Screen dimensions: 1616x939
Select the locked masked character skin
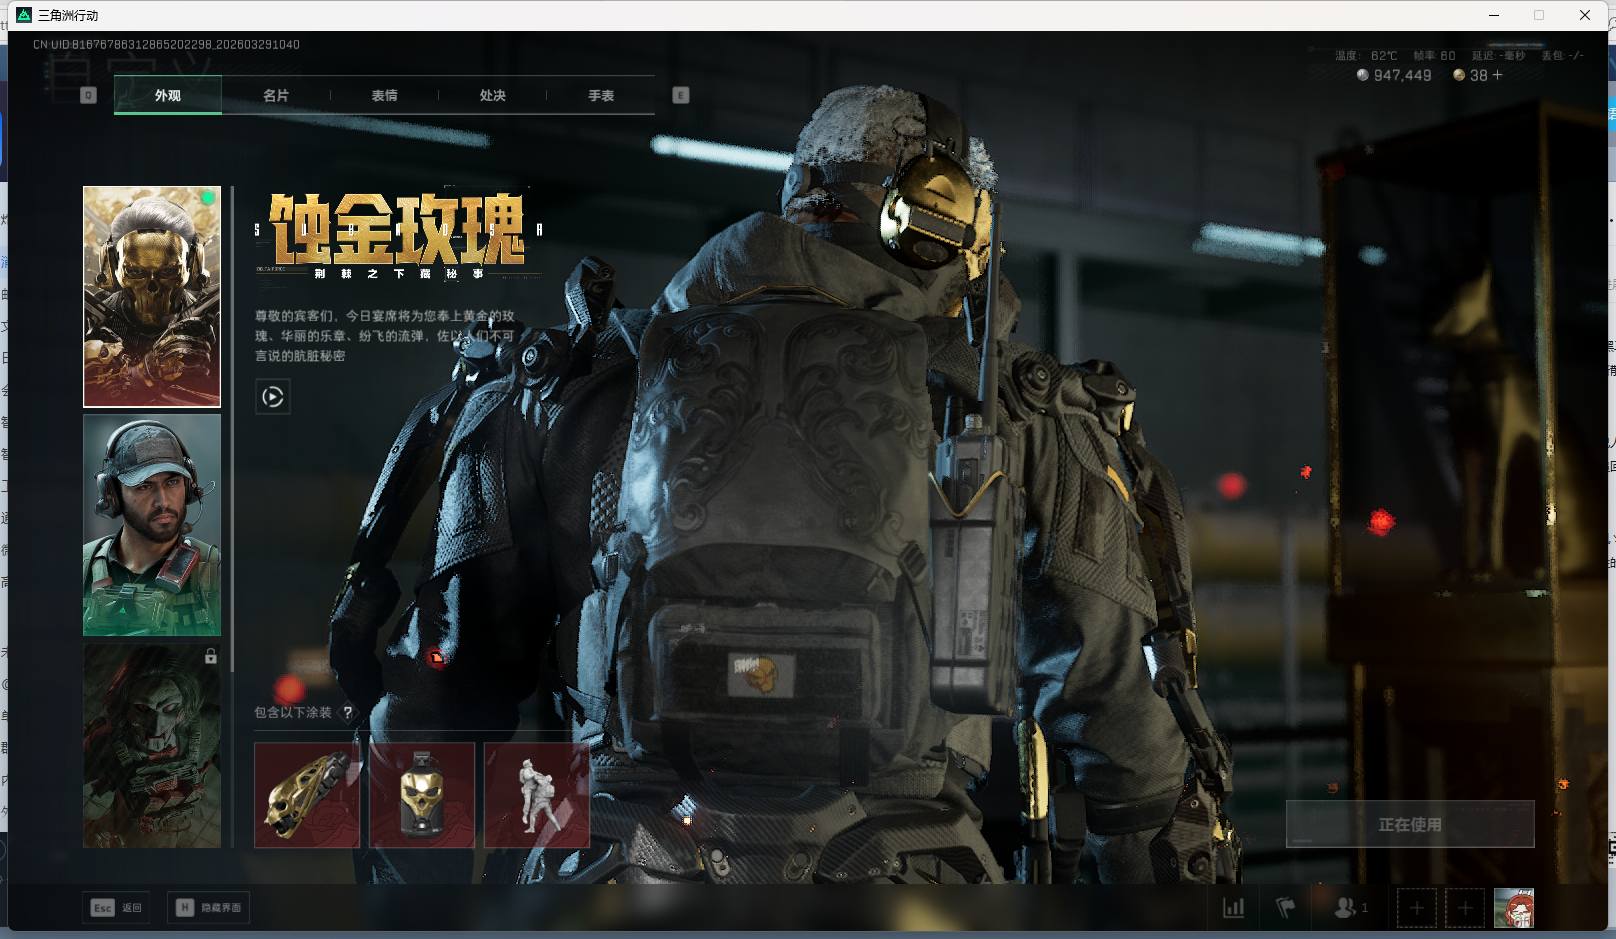152,745
